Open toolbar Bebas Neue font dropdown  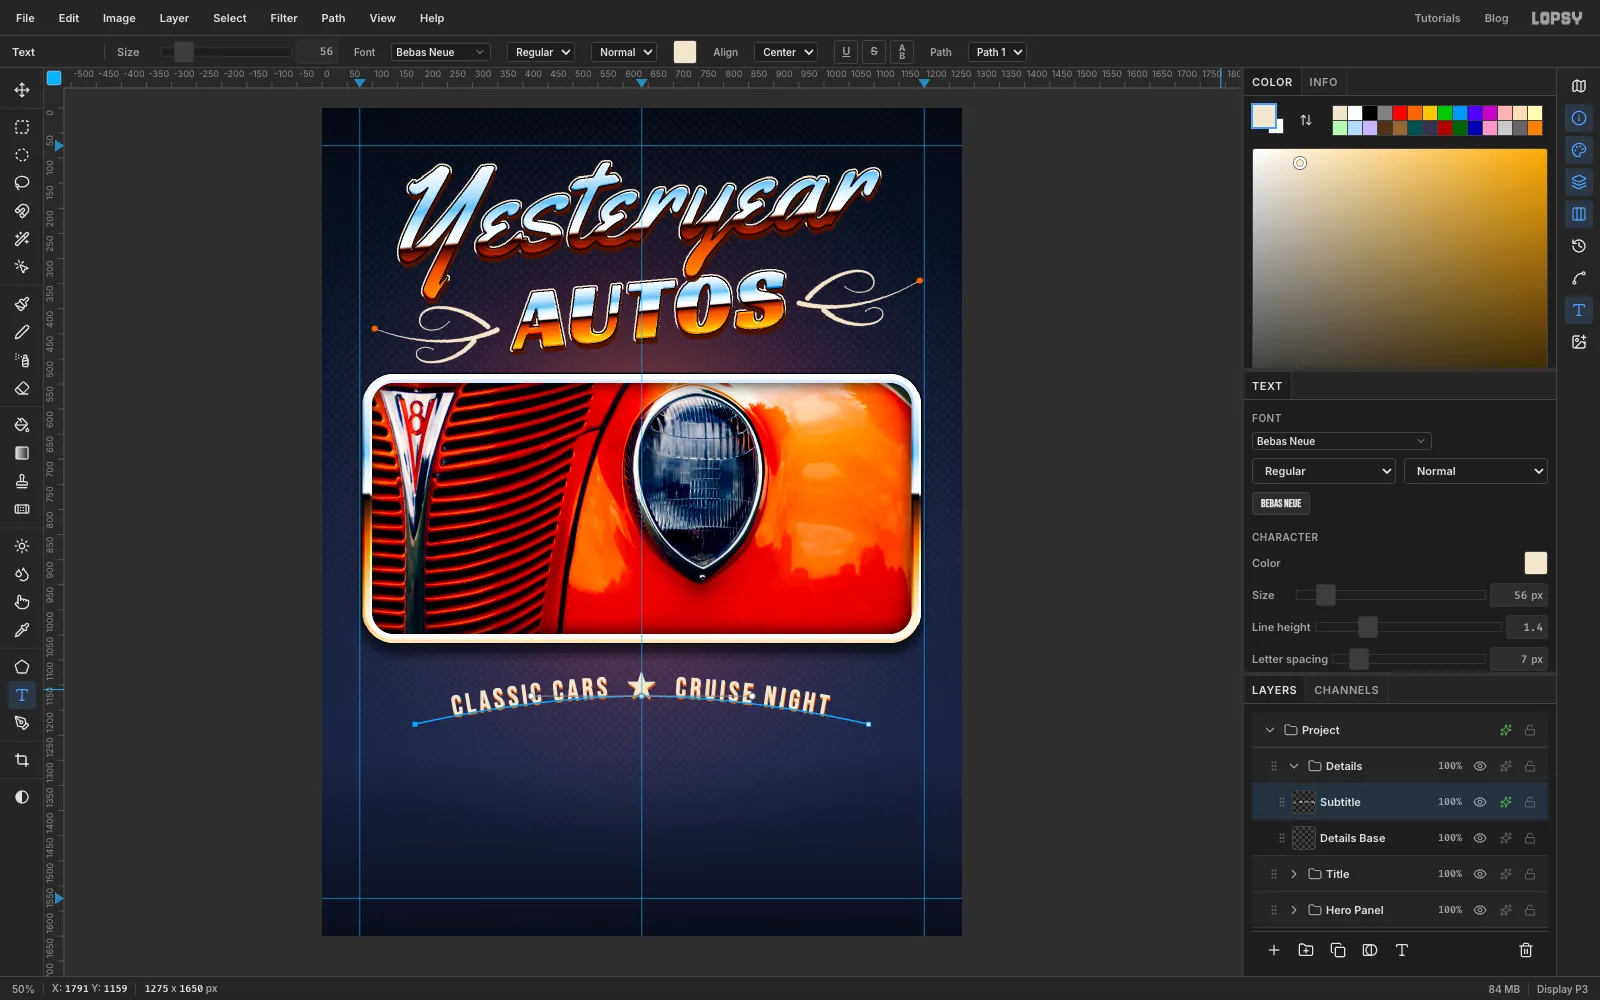tap(440, 52)
